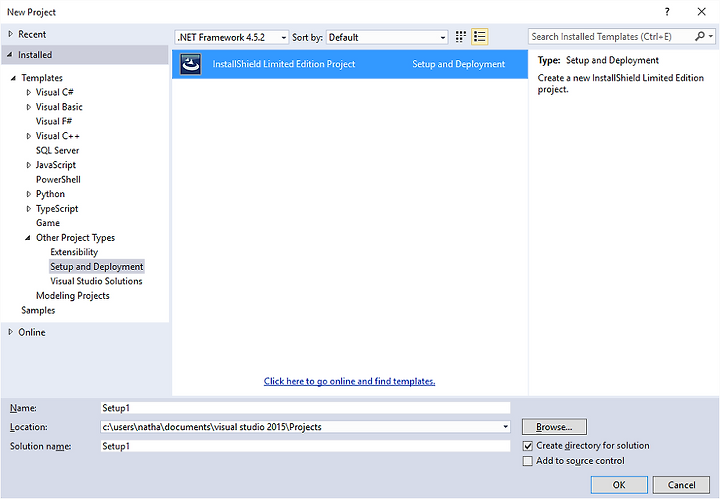Select the Visual Studio Solutions tree item
Image resolution: width=720 pixels, height=499 pixels.
click(x=96, y=281)
